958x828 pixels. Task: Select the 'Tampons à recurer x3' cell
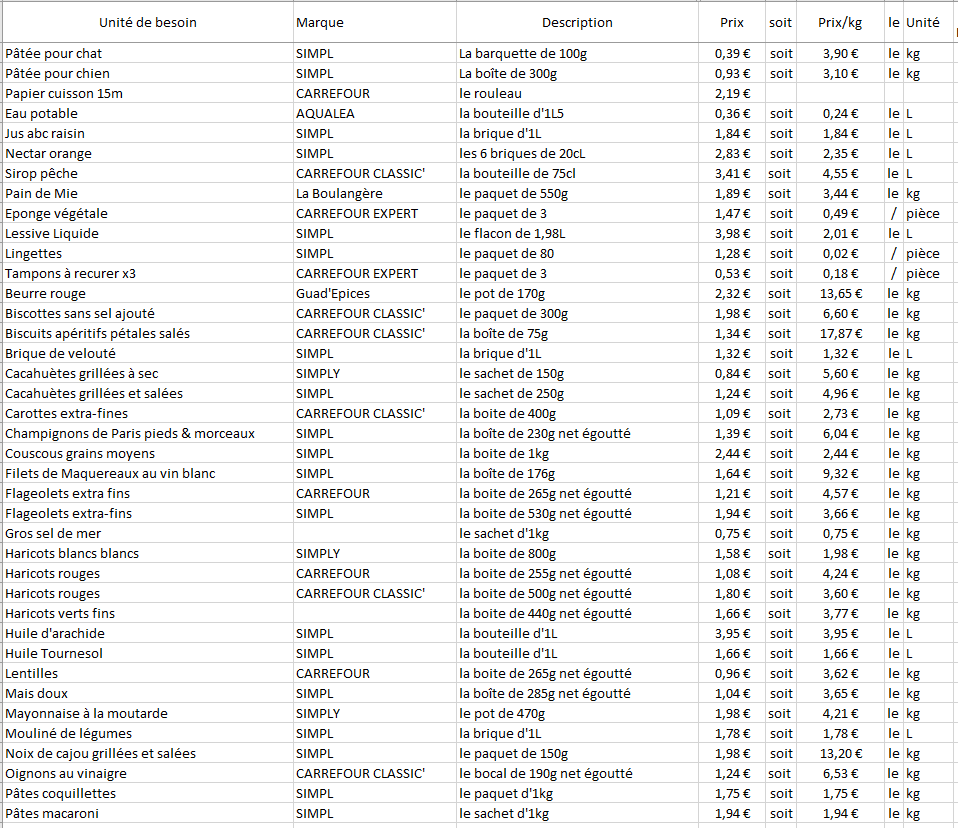tap(148, 274)
